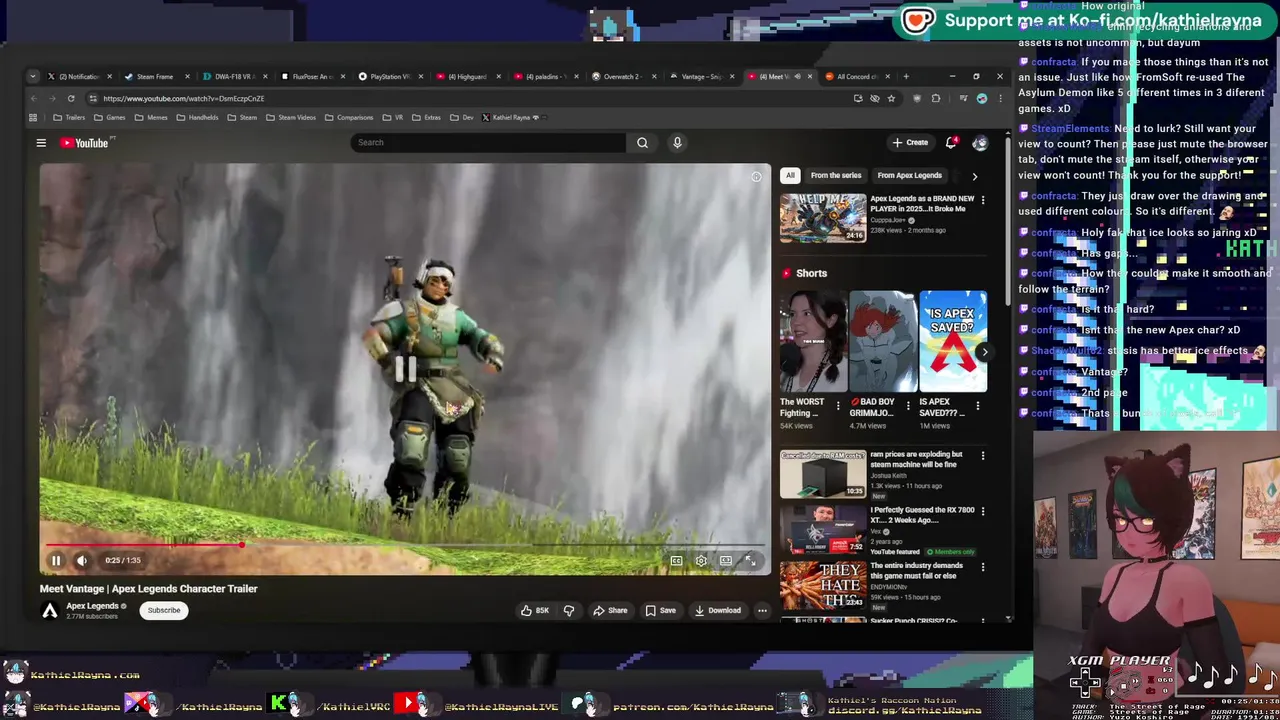Show next Shorts with the arrow
The image size is (1280, 720).
tap(984, 352)
